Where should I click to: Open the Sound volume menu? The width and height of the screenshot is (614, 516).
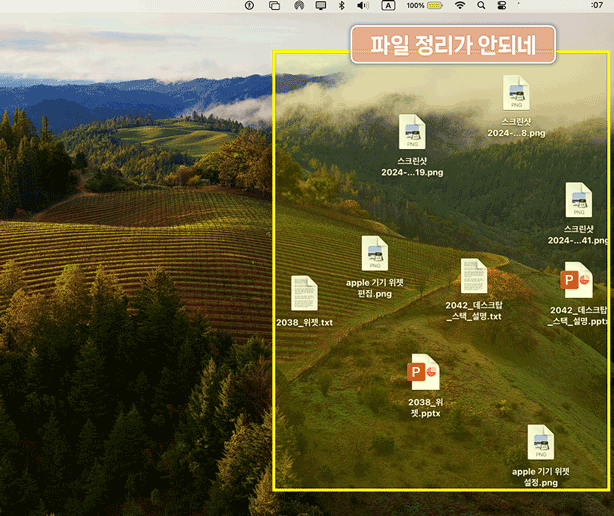coord(363,5)
